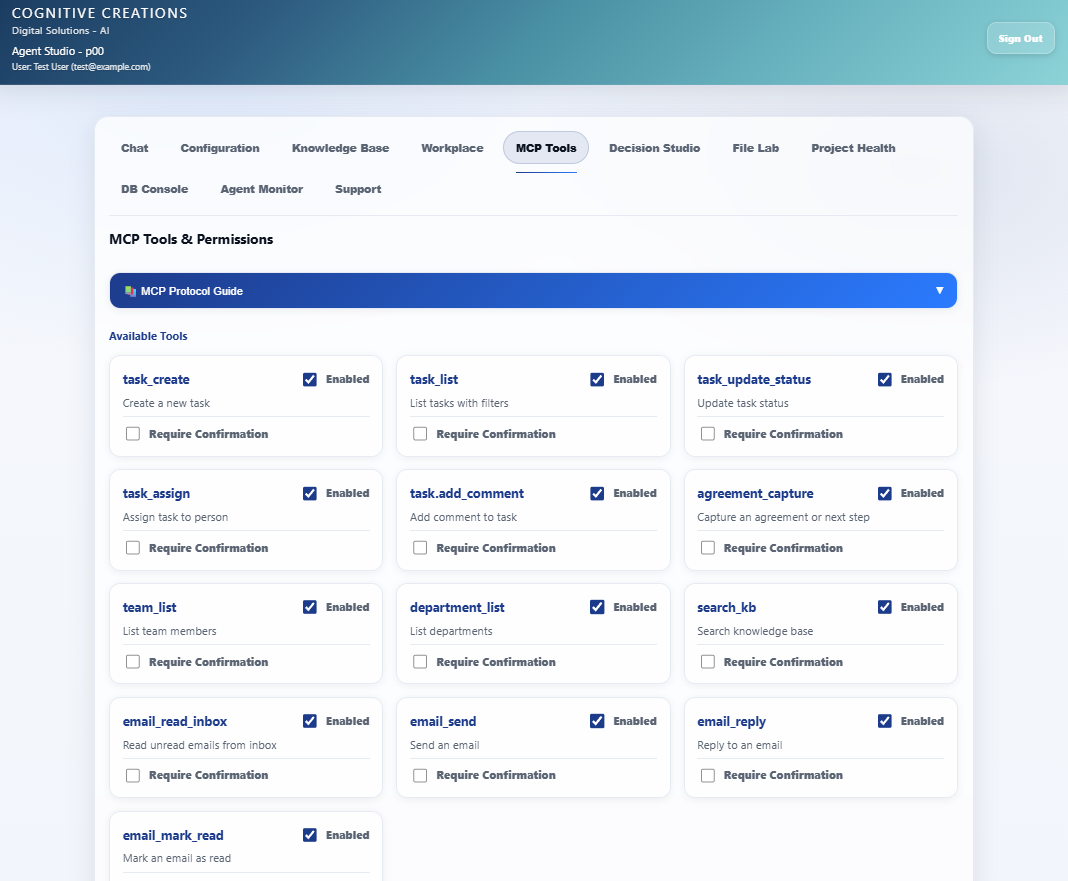Select the Decision Studio tab
Viewport: 1068px width, 881px height.
pyautogui.click(x=654, y=148)
